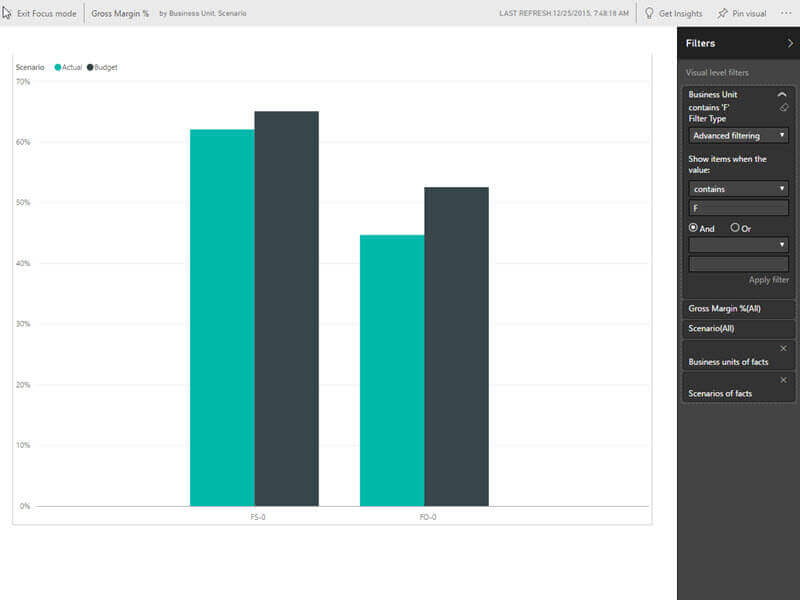Click the FO-0 axis label
Viewport: 800px width, 600px height.
(428, 517)
